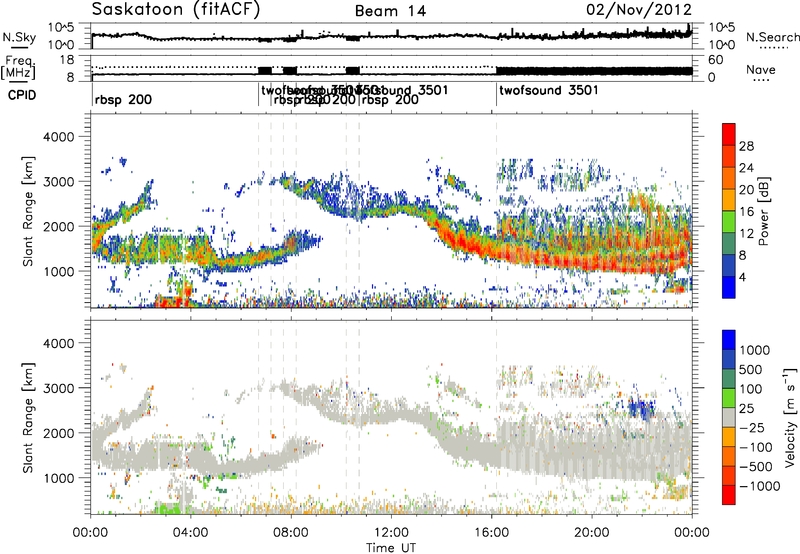Viewport: 800px width, 554px height.
Task: Click the "28" tick on the power colorbar
Action: 746,146
